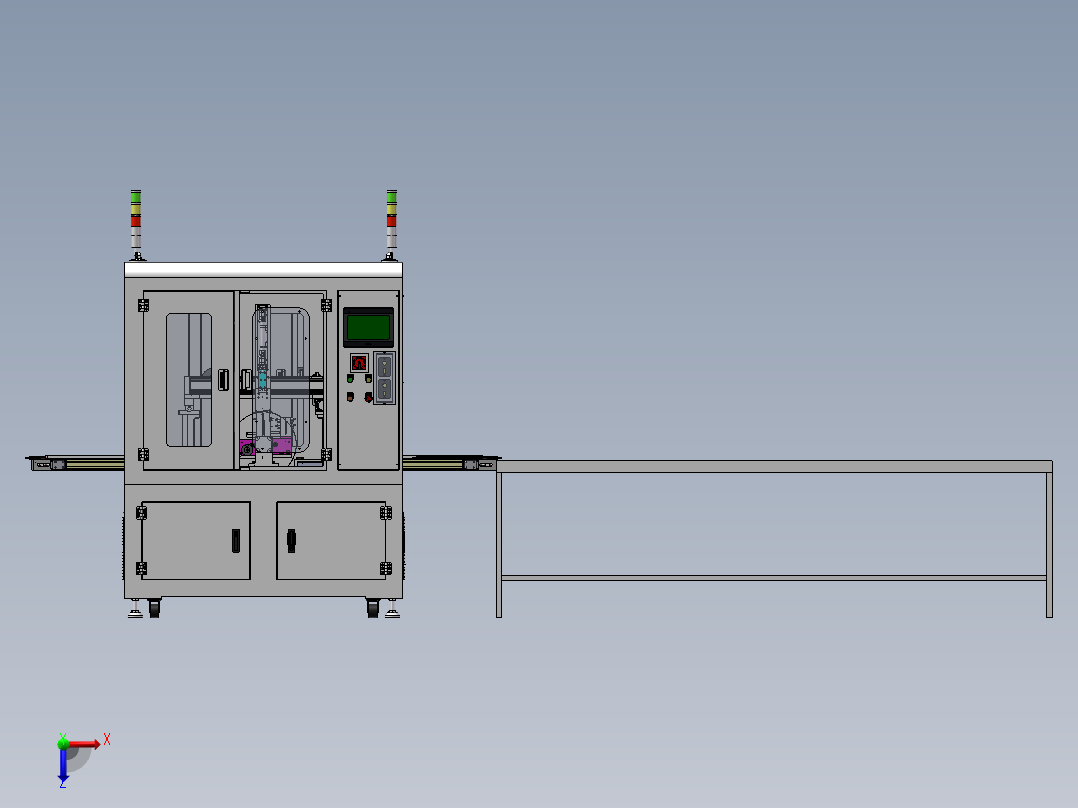Viewport: 1078px width, 808px height.
Task: Select the right conveyor rail next to the table
Action: tap(450, 463)
